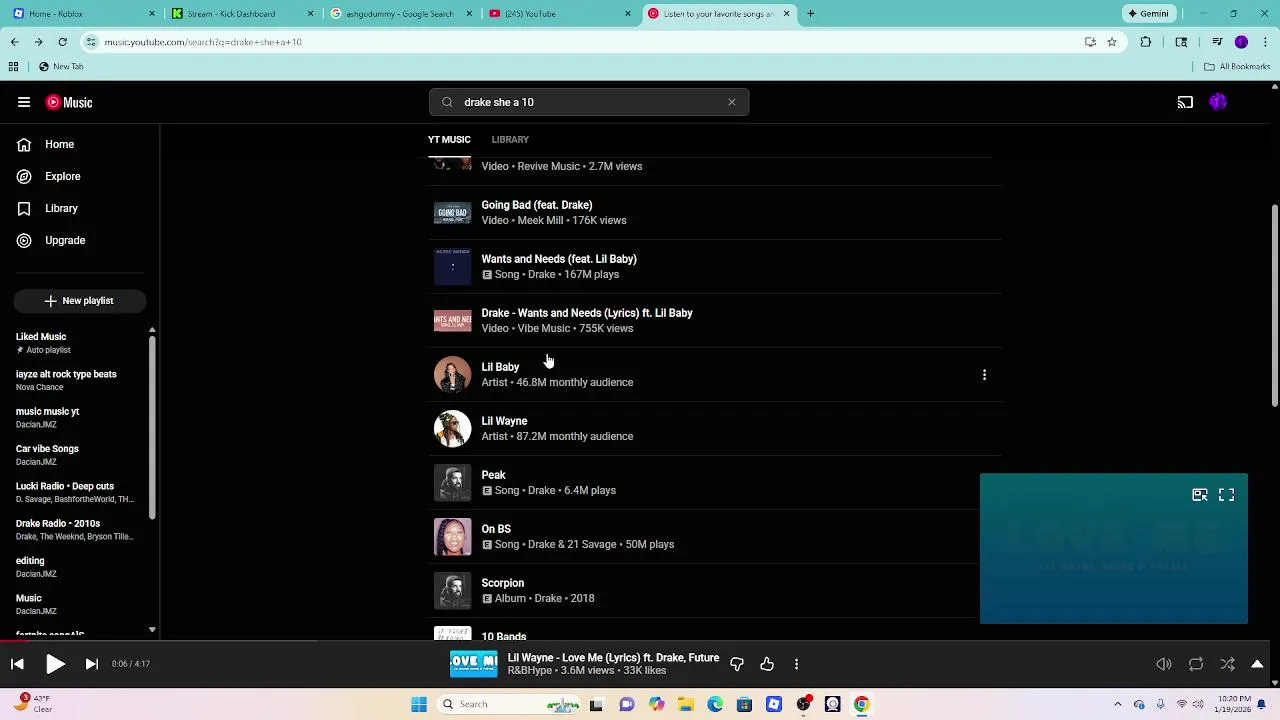Open the Chrome extensions puzzle icon
The width and height of the screenshot is (1280, 720).
coord(1146,42)
